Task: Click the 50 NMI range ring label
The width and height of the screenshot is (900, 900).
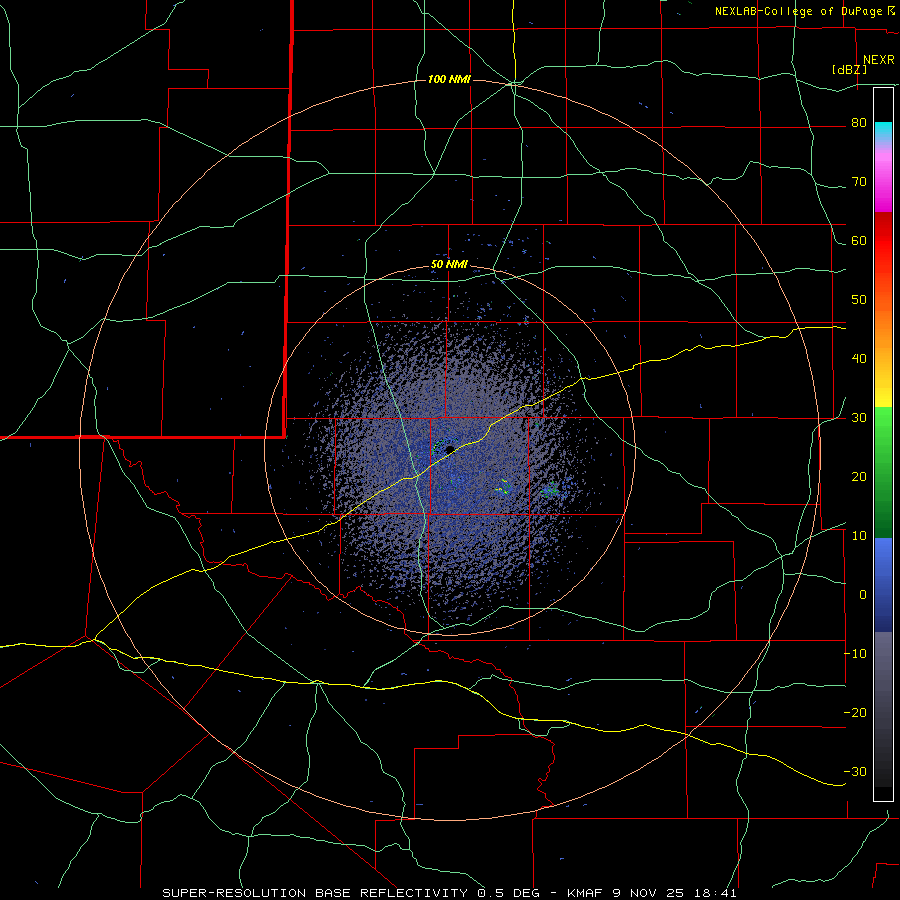Action: (x=449, y=265)
